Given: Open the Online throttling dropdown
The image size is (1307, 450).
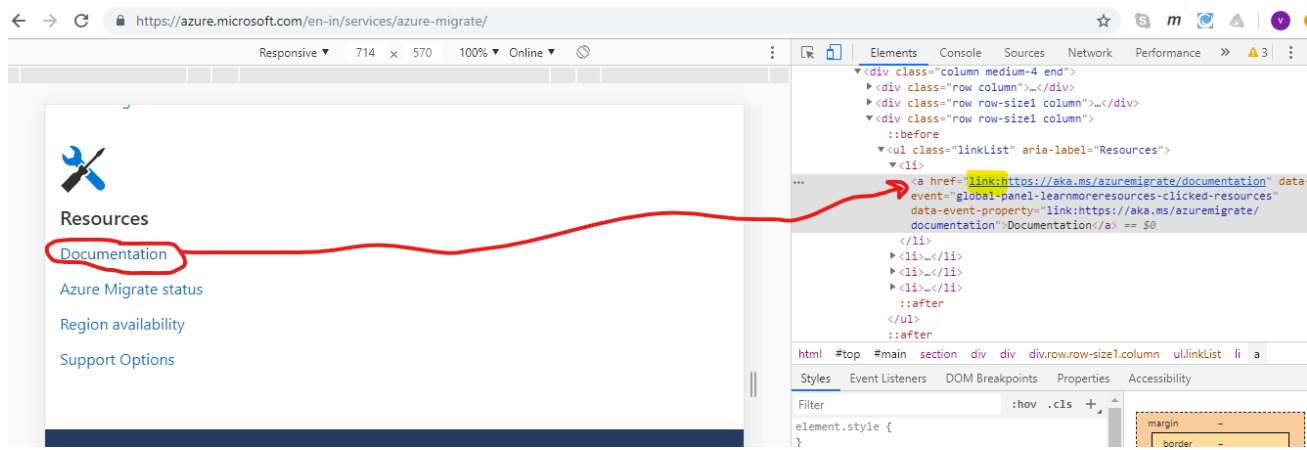Looking at the screenshot, I should point(531,52).
